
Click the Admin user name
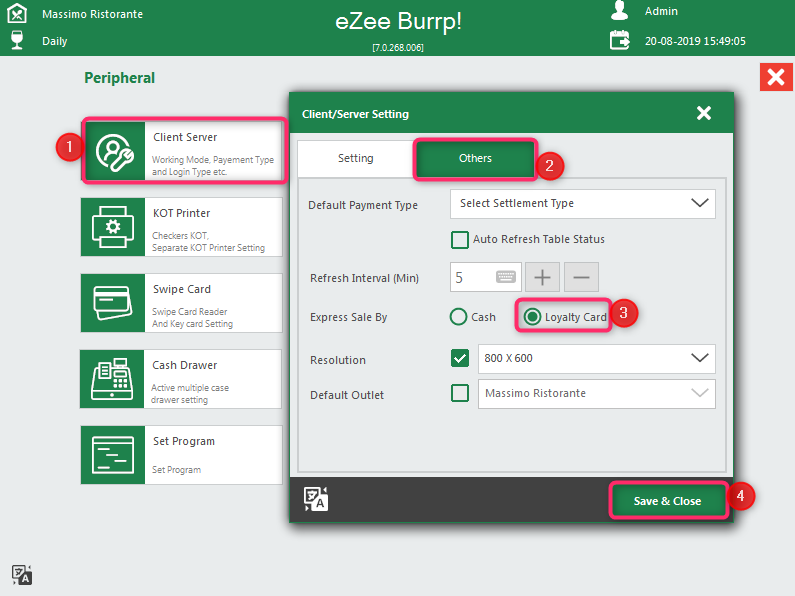click(x=661, y=11)
